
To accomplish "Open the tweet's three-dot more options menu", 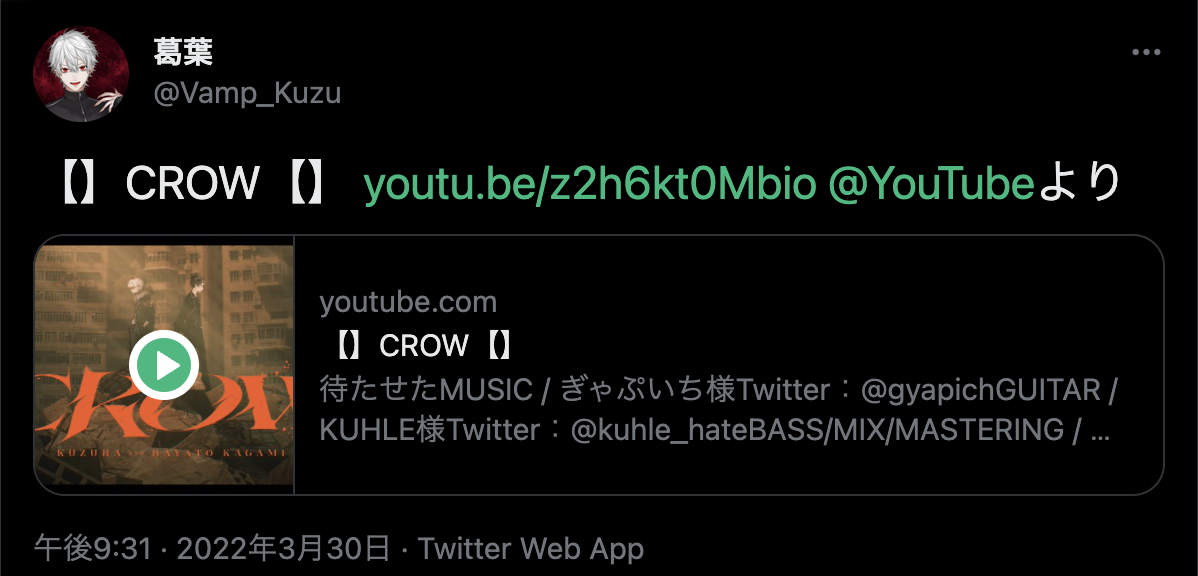I will pyautogui.click(x=1146, y=53).
